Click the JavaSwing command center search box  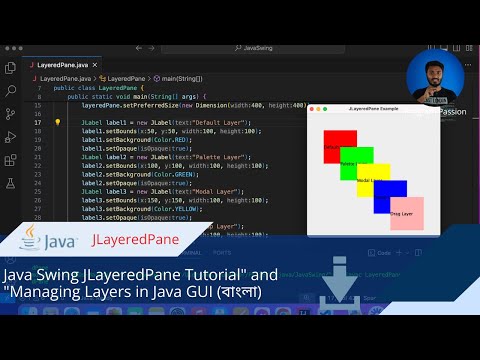[253, 48]
